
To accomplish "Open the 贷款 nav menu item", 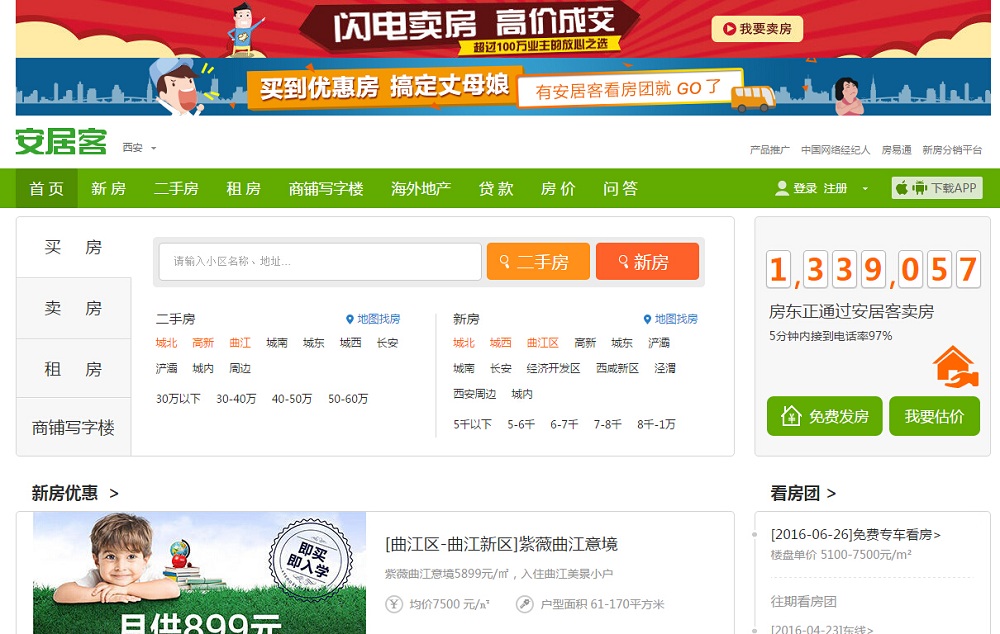I will 496,188.
